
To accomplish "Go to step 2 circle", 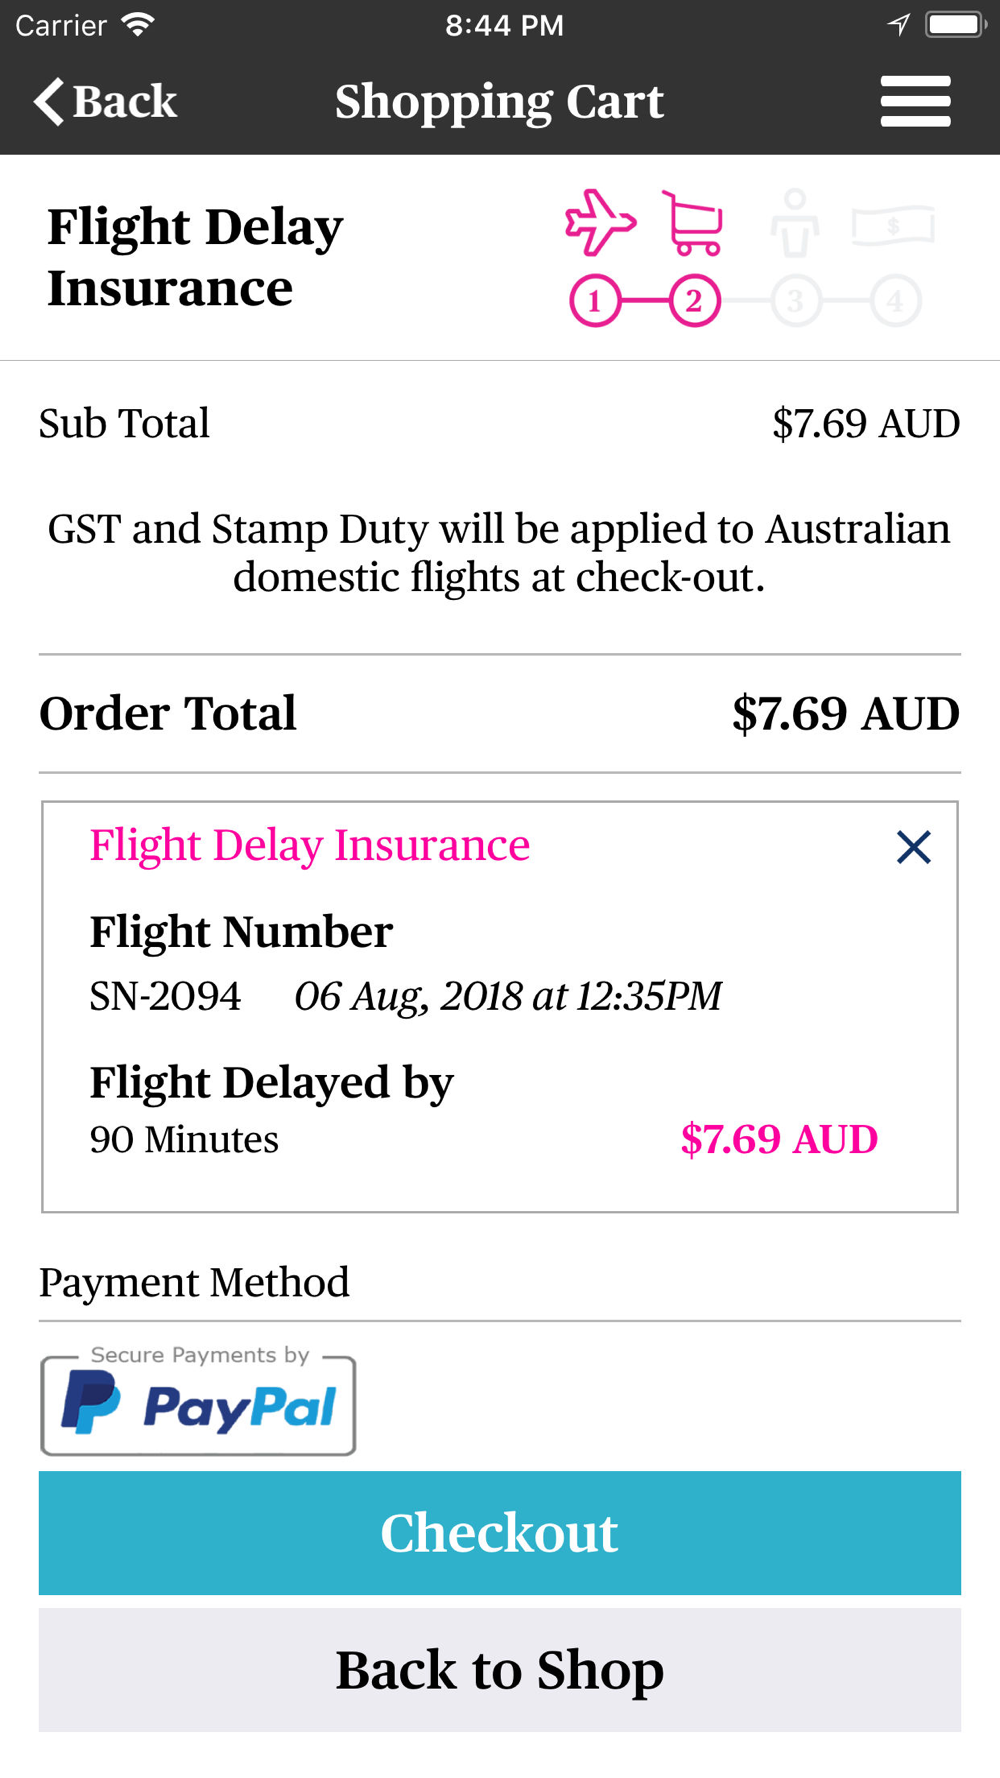I will pos(694,300).
